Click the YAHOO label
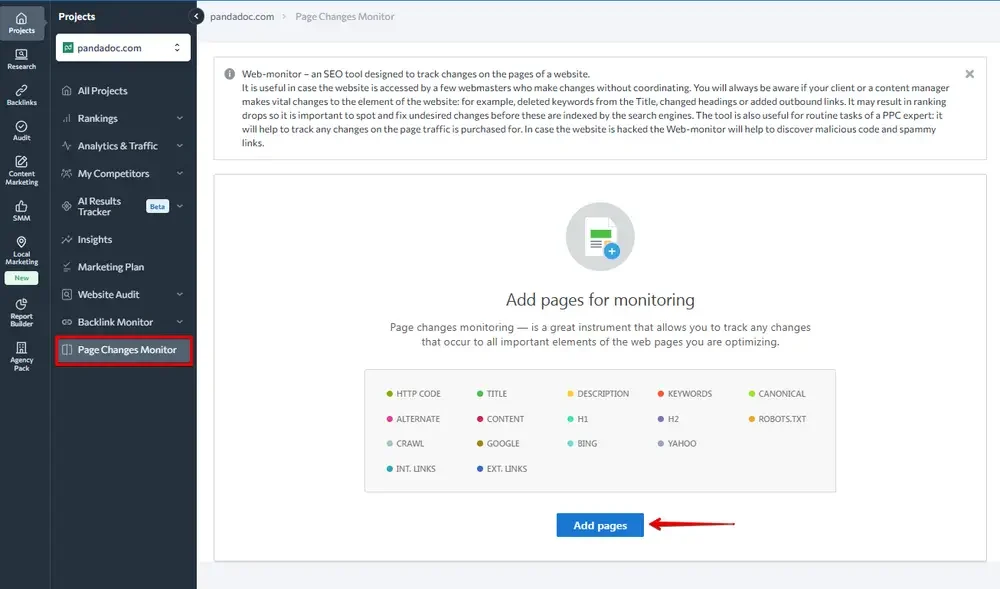 (x=682, y=444)
